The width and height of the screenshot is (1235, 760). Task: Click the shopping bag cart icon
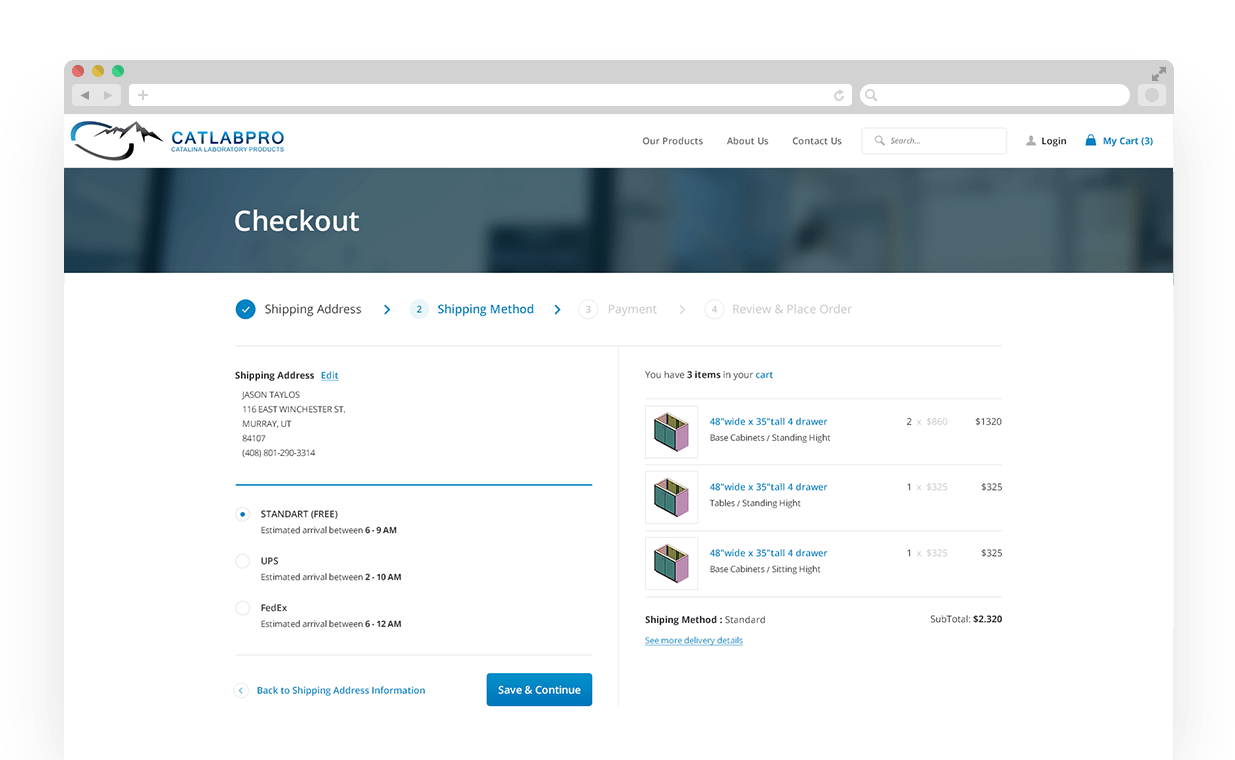[x=1090, y=141]
